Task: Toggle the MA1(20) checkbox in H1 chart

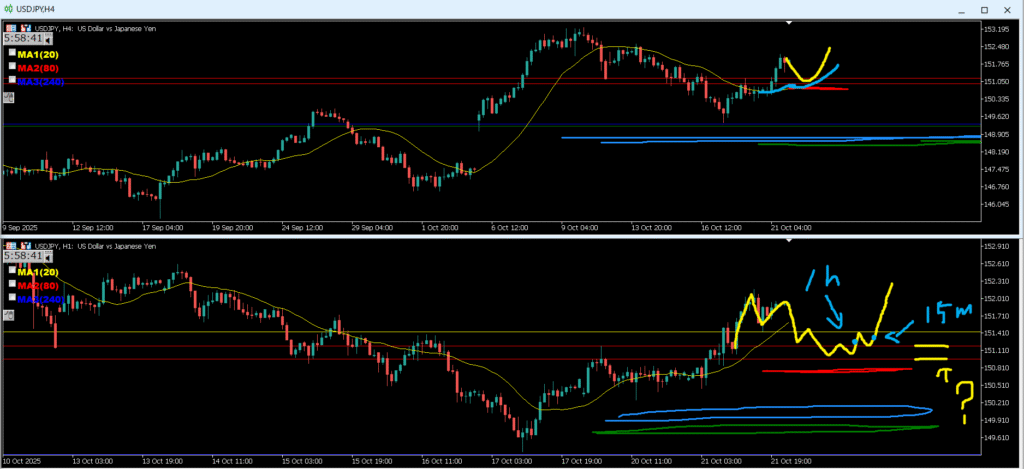Action: (12, 272)
